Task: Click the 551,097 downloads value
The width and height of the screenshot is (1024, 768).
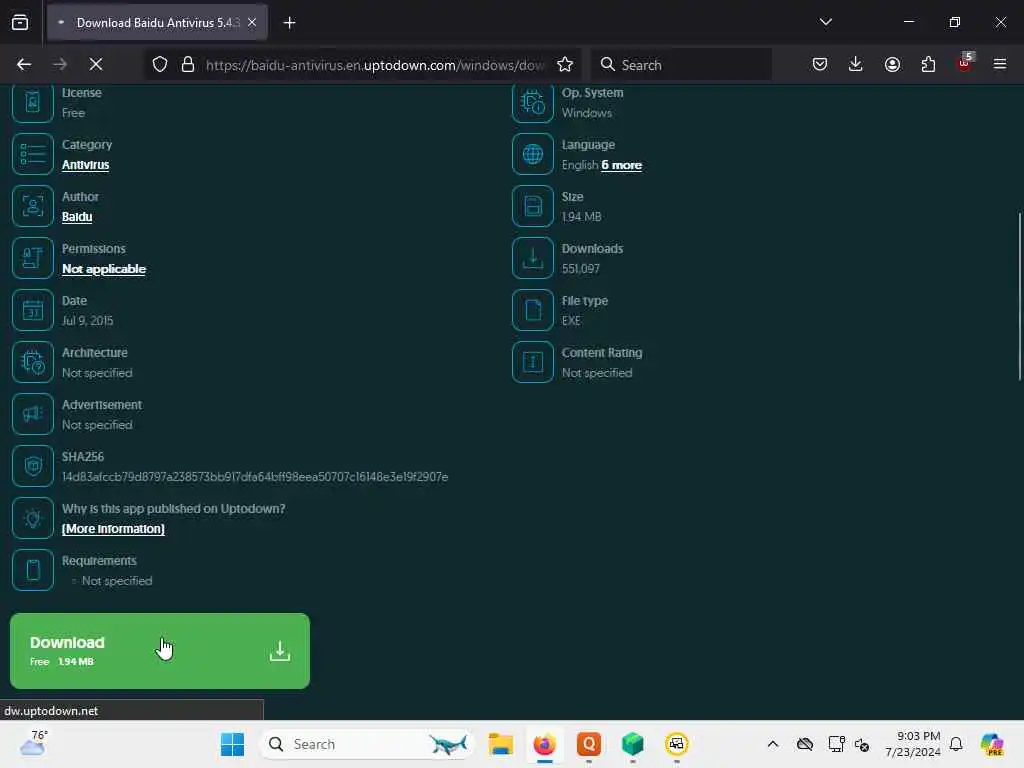Action: [x=581, y=268]
